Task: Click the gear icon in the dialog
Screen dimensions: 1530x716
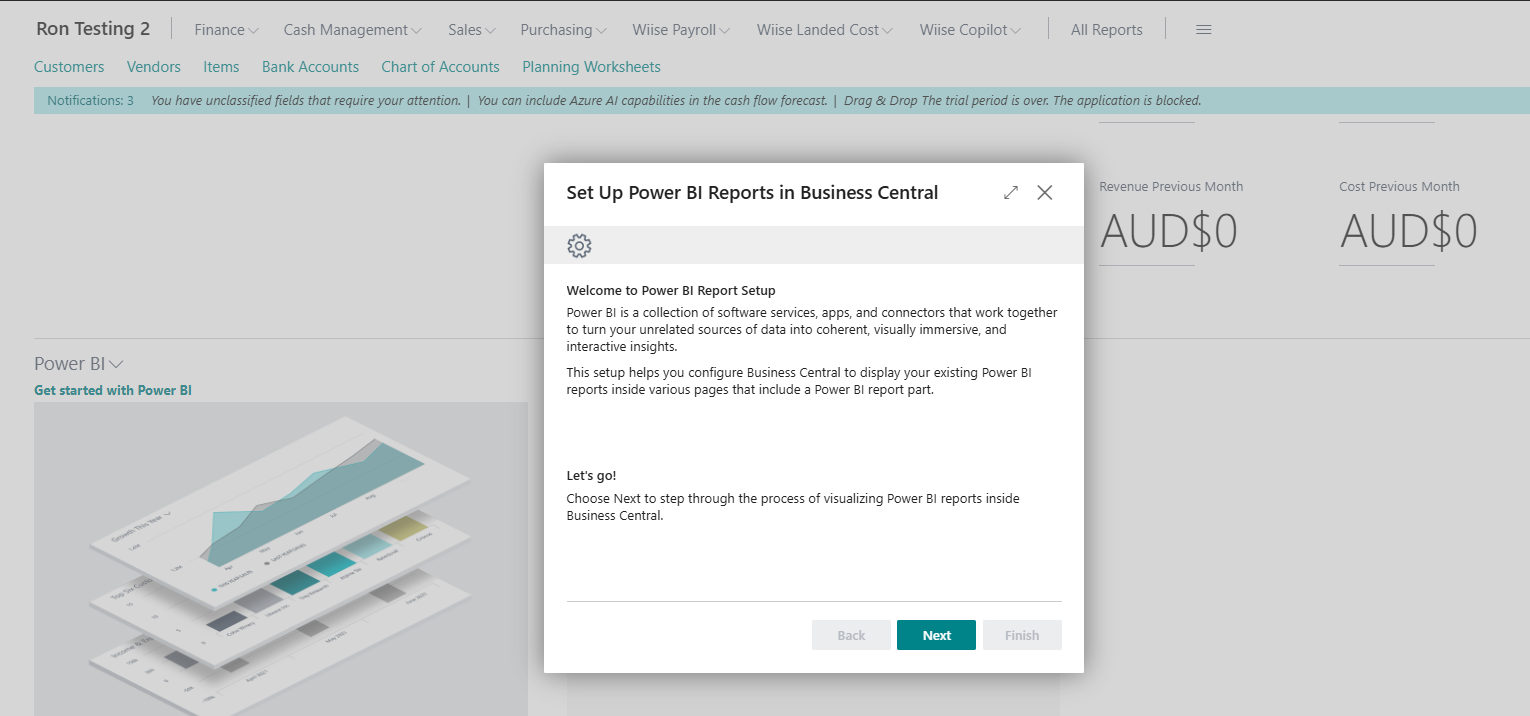Action: pos(579,245)
